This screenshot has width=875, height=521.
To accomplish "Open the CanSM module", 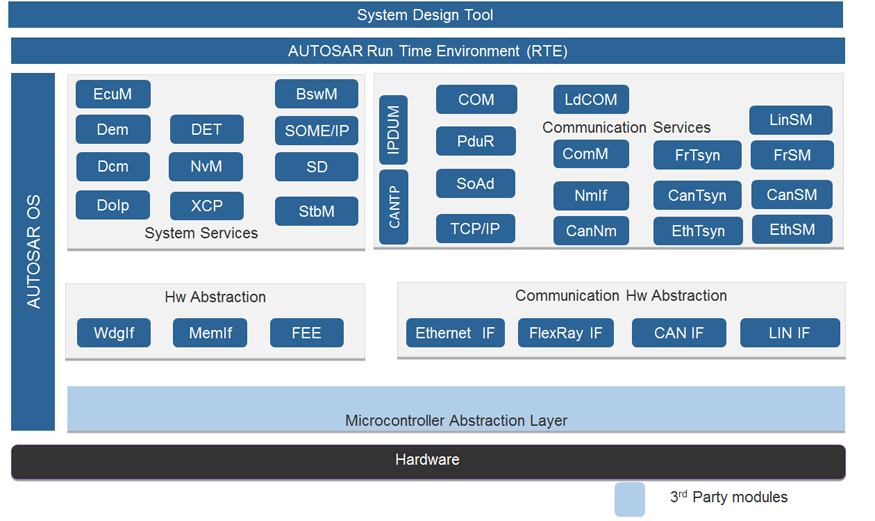I will [x=792, y=195].
